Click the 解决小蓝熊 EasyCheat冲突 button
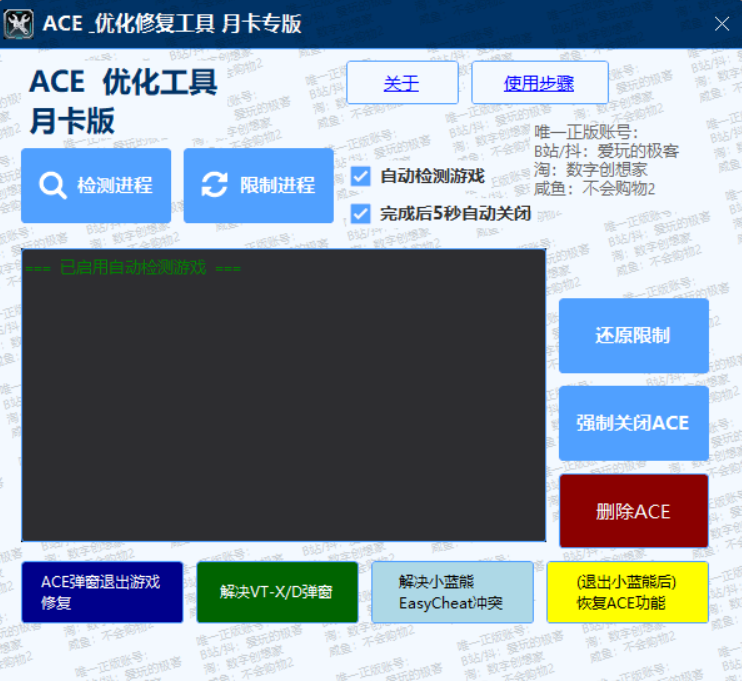 click(452, 592)
